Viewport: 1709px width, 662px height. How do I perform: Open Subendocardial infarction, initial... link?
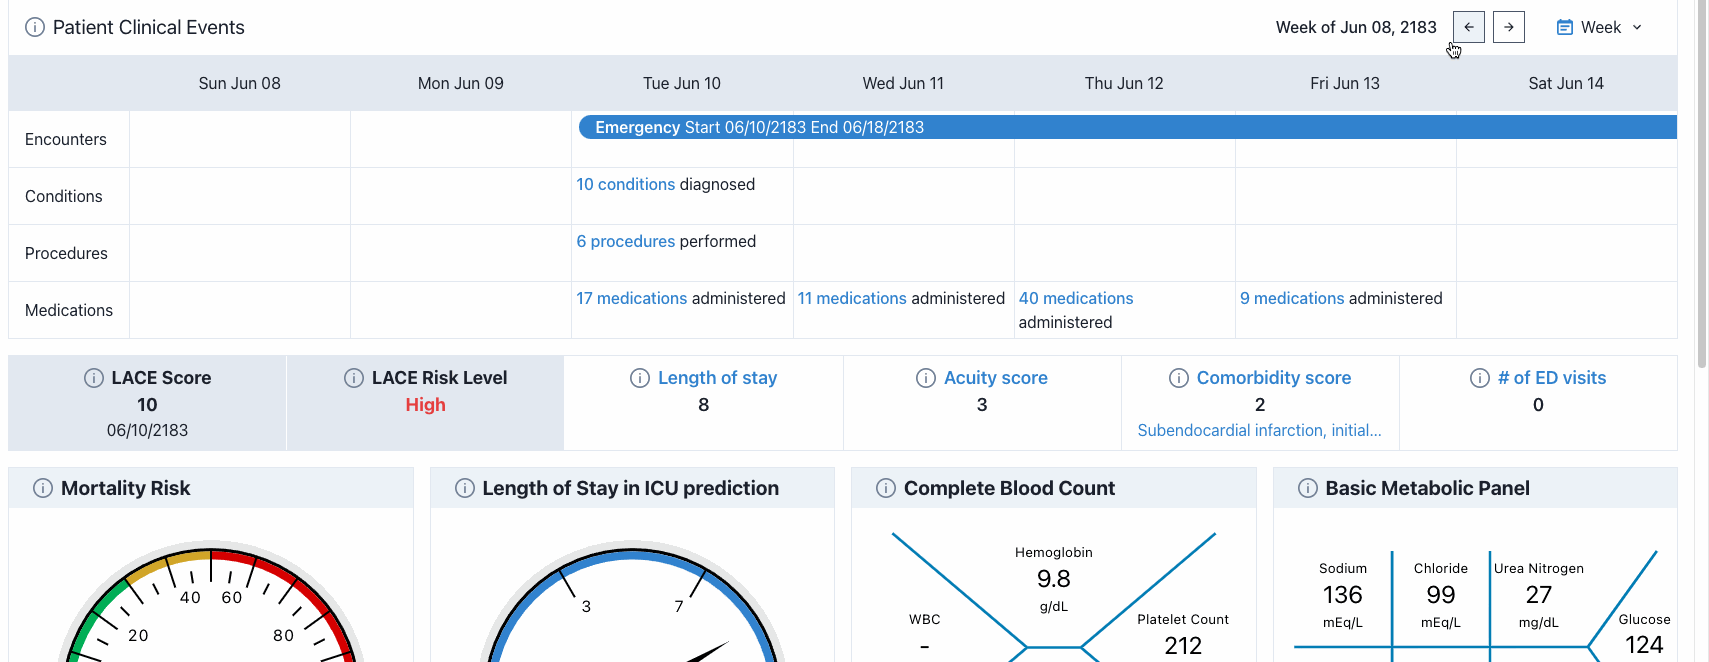pos(1259,430)
